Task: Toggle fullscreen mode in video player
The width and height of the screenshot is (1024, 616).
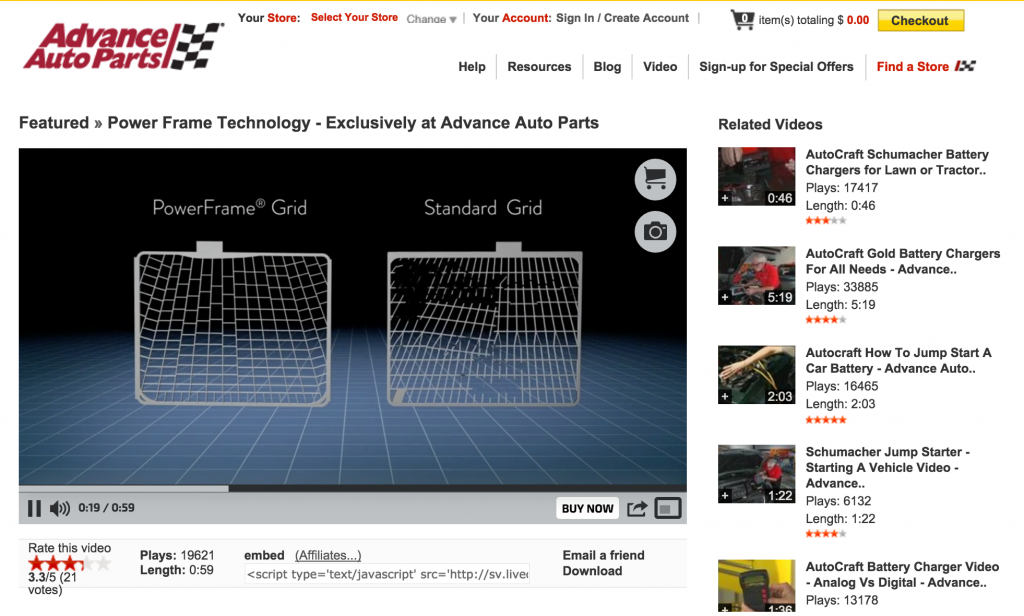Action: 667,508
